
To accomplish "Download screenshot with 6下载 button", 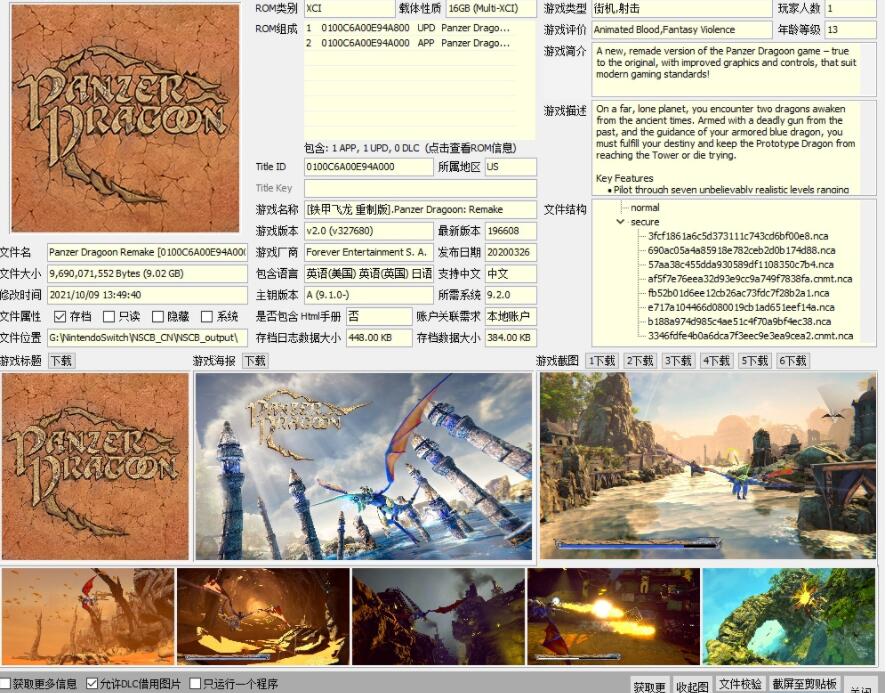I will pos(793,361).
